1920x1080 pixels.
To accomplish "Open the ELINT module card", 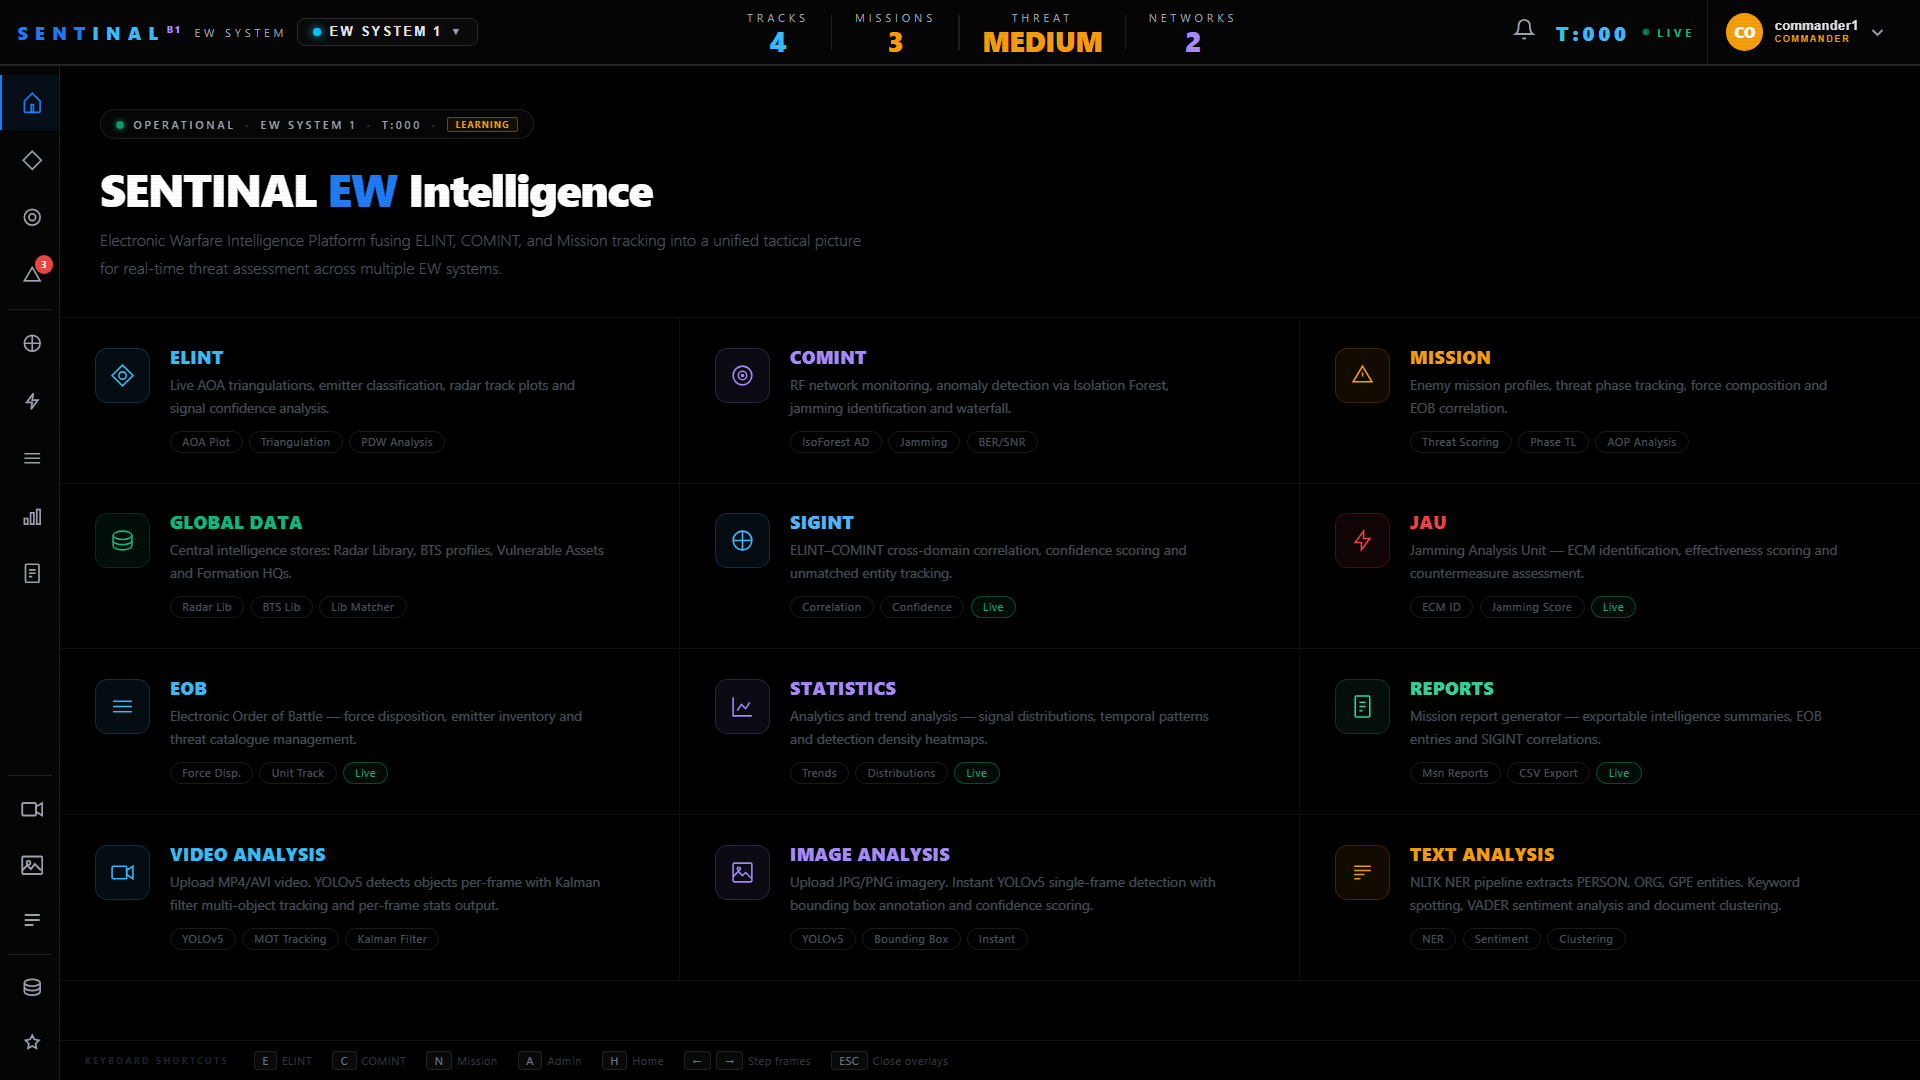I will coord(369,401).
